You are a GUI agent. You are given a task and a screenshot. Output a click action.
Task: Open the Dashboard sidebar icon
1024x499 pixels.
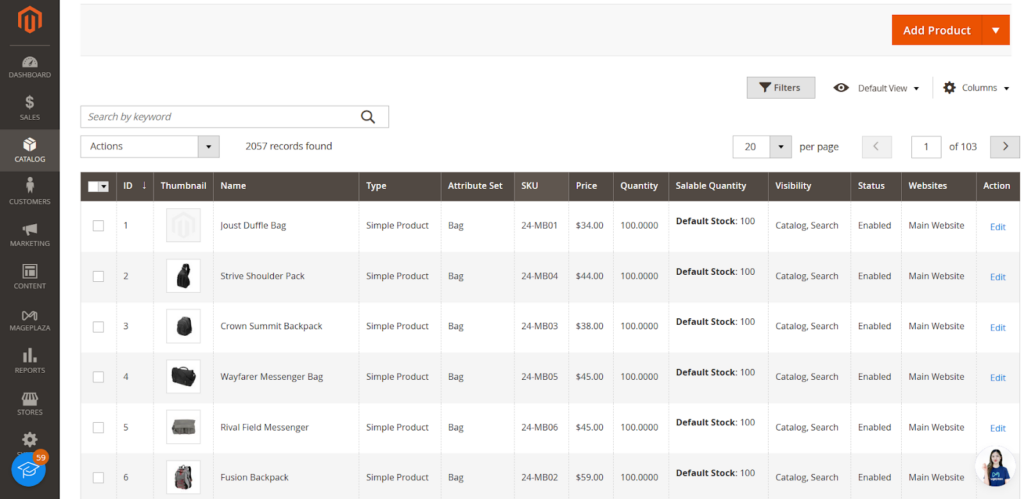(x=29, y=66)
